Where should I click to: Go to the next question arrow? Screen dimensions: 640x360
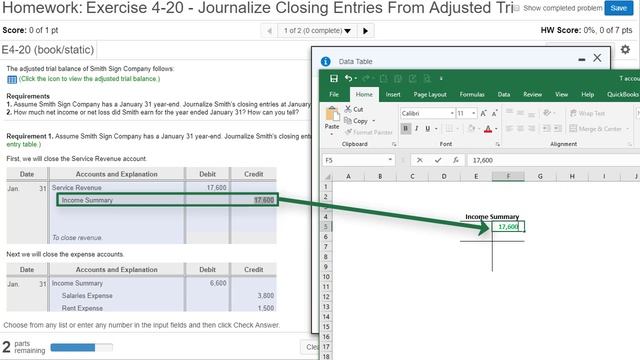[x=365, y=31]
